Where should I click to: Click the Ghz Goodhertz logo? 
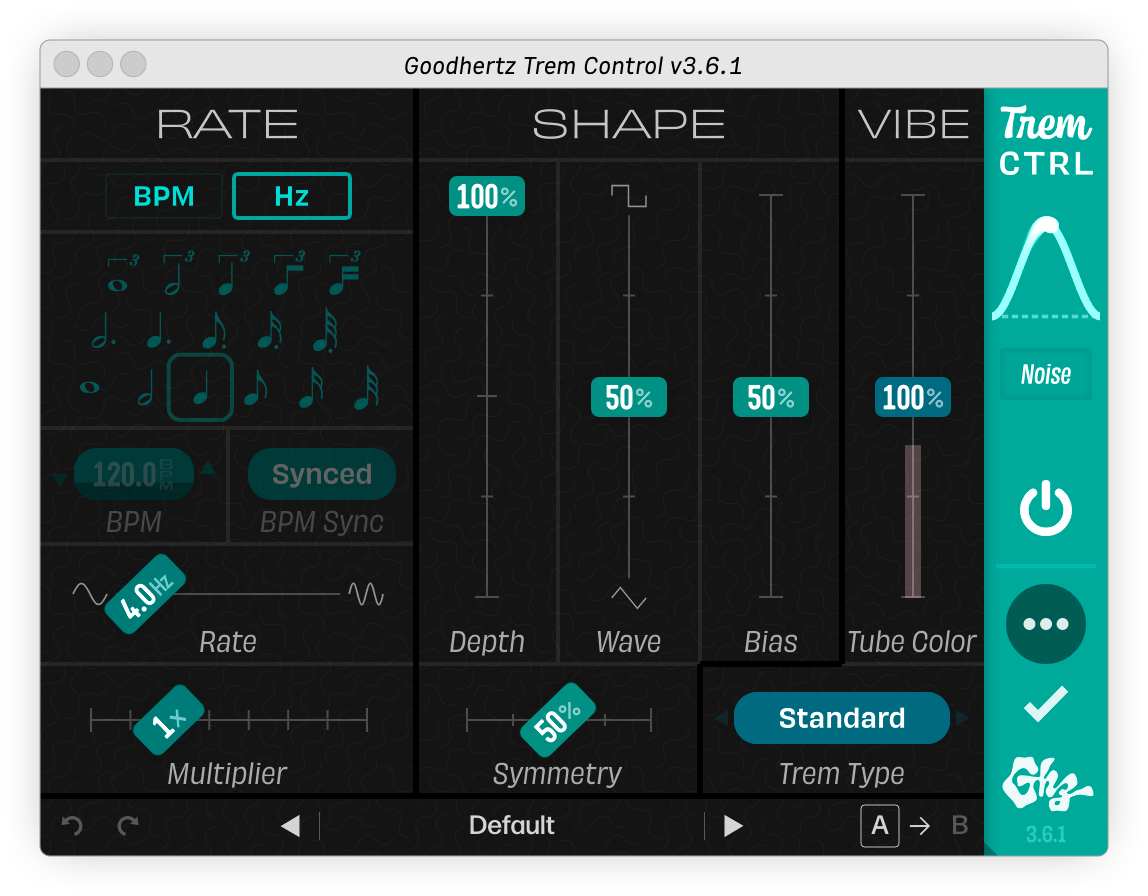1046,783
